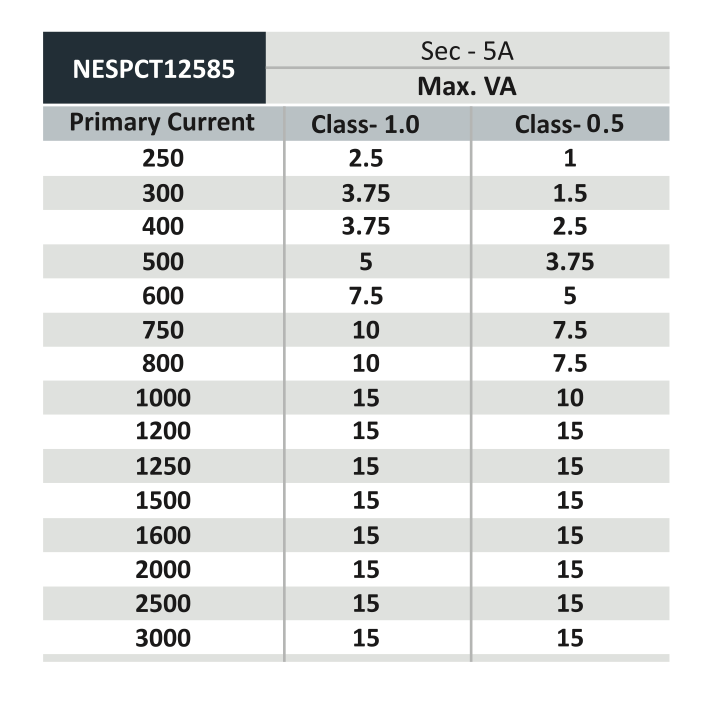Select the Primary Current column header
The height and width of the screenshot is (702, 708).
162,124
